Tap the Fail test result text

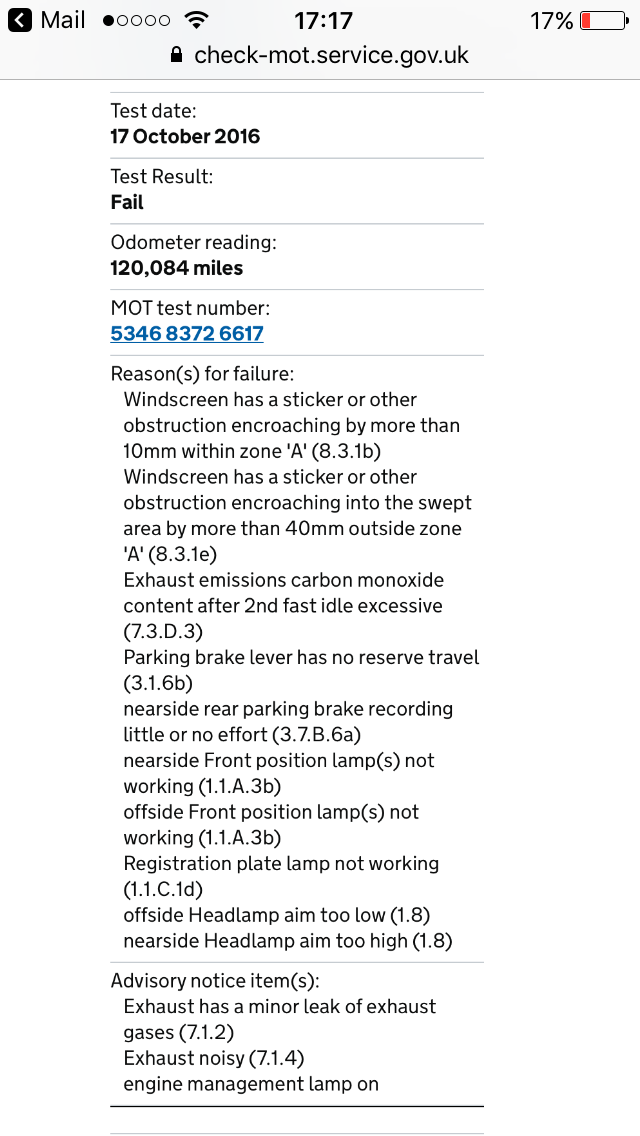pyautogui.click(x=127, y=202)
